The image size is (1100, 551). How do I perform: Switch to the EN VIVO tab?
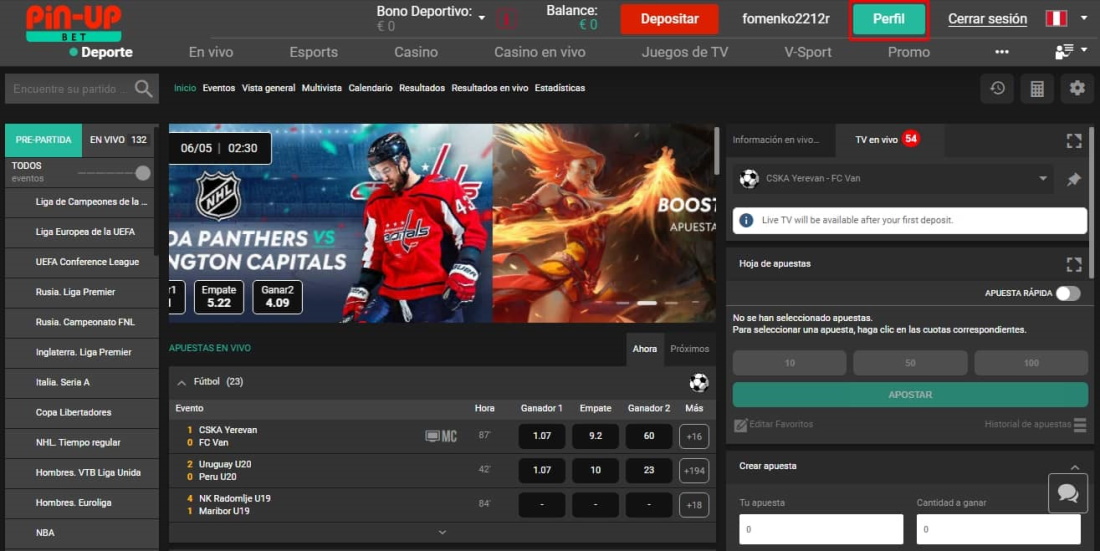(x=118, y=140)
